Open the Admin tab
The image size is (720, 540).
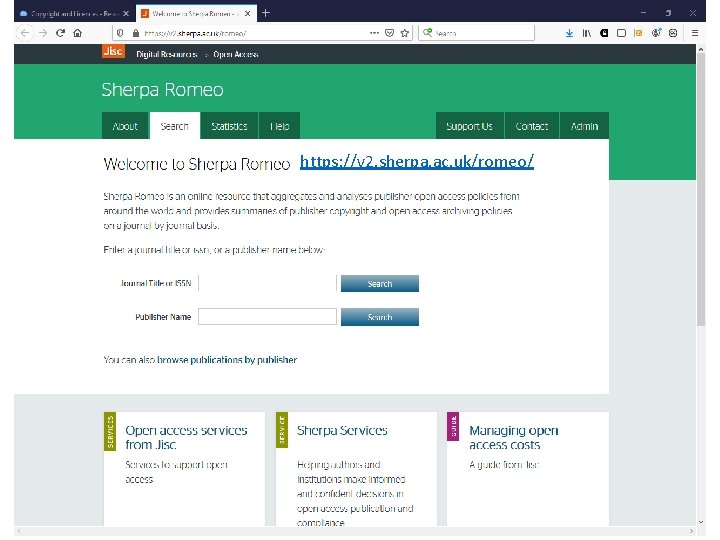(x=584, y=126)
